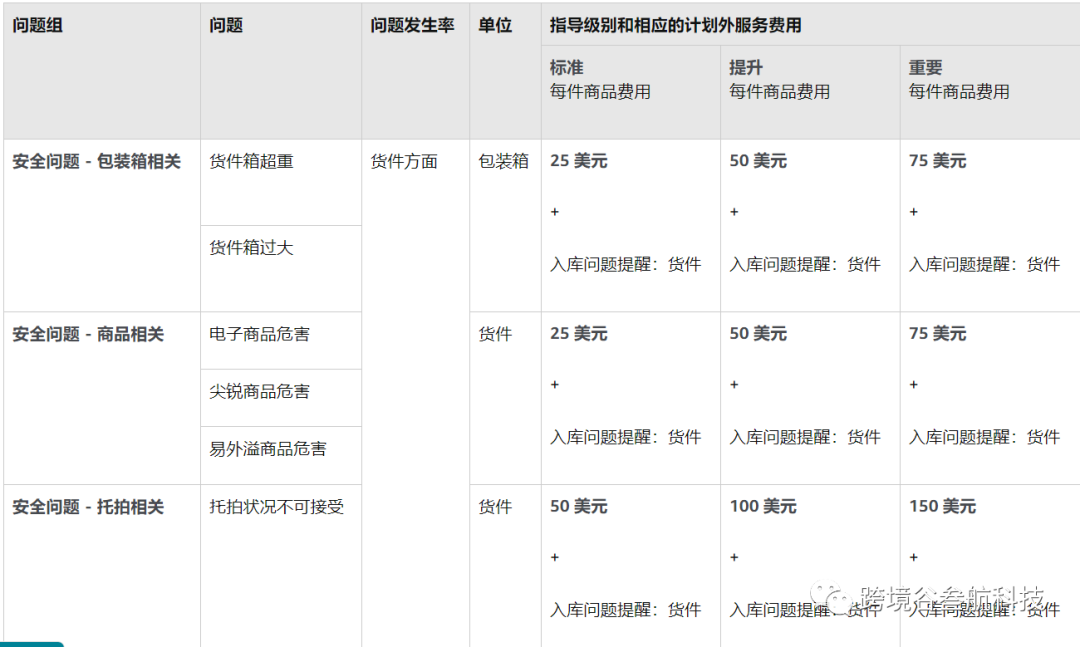Click the teal button at bottom-left corner
This screenshot has height=647, width=1080.
coord(32,643)
